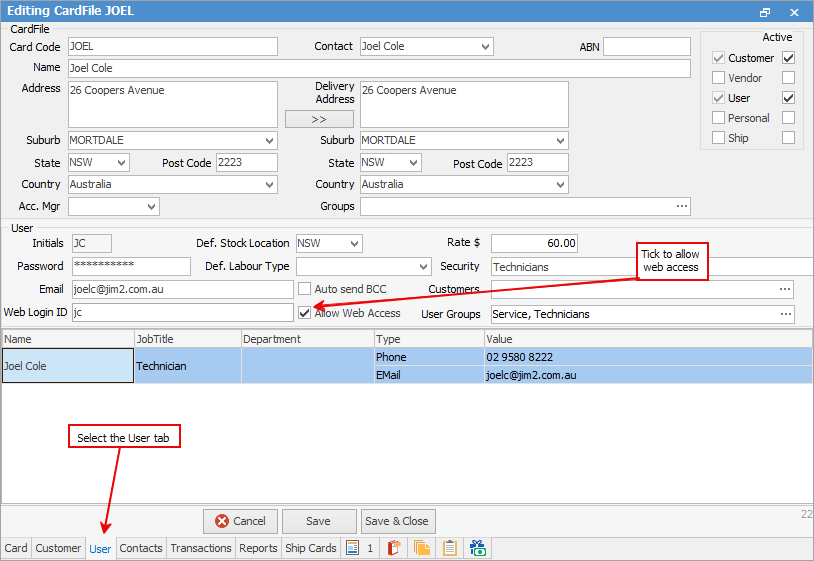This screenshot has width=814, height=561.
Task: Click the Save & Close button
Action: point(397,521)
